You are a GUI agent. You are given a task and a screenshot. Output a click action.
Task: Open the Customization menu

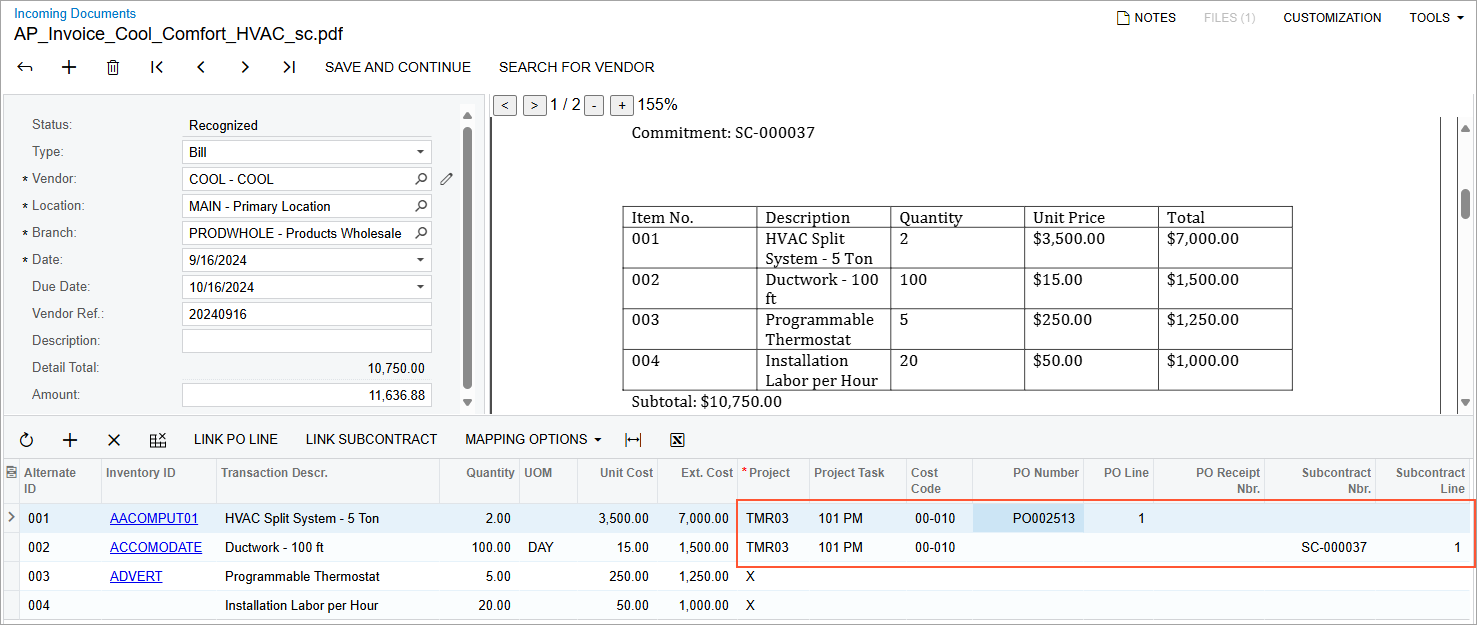click(x=1332, y=18)
